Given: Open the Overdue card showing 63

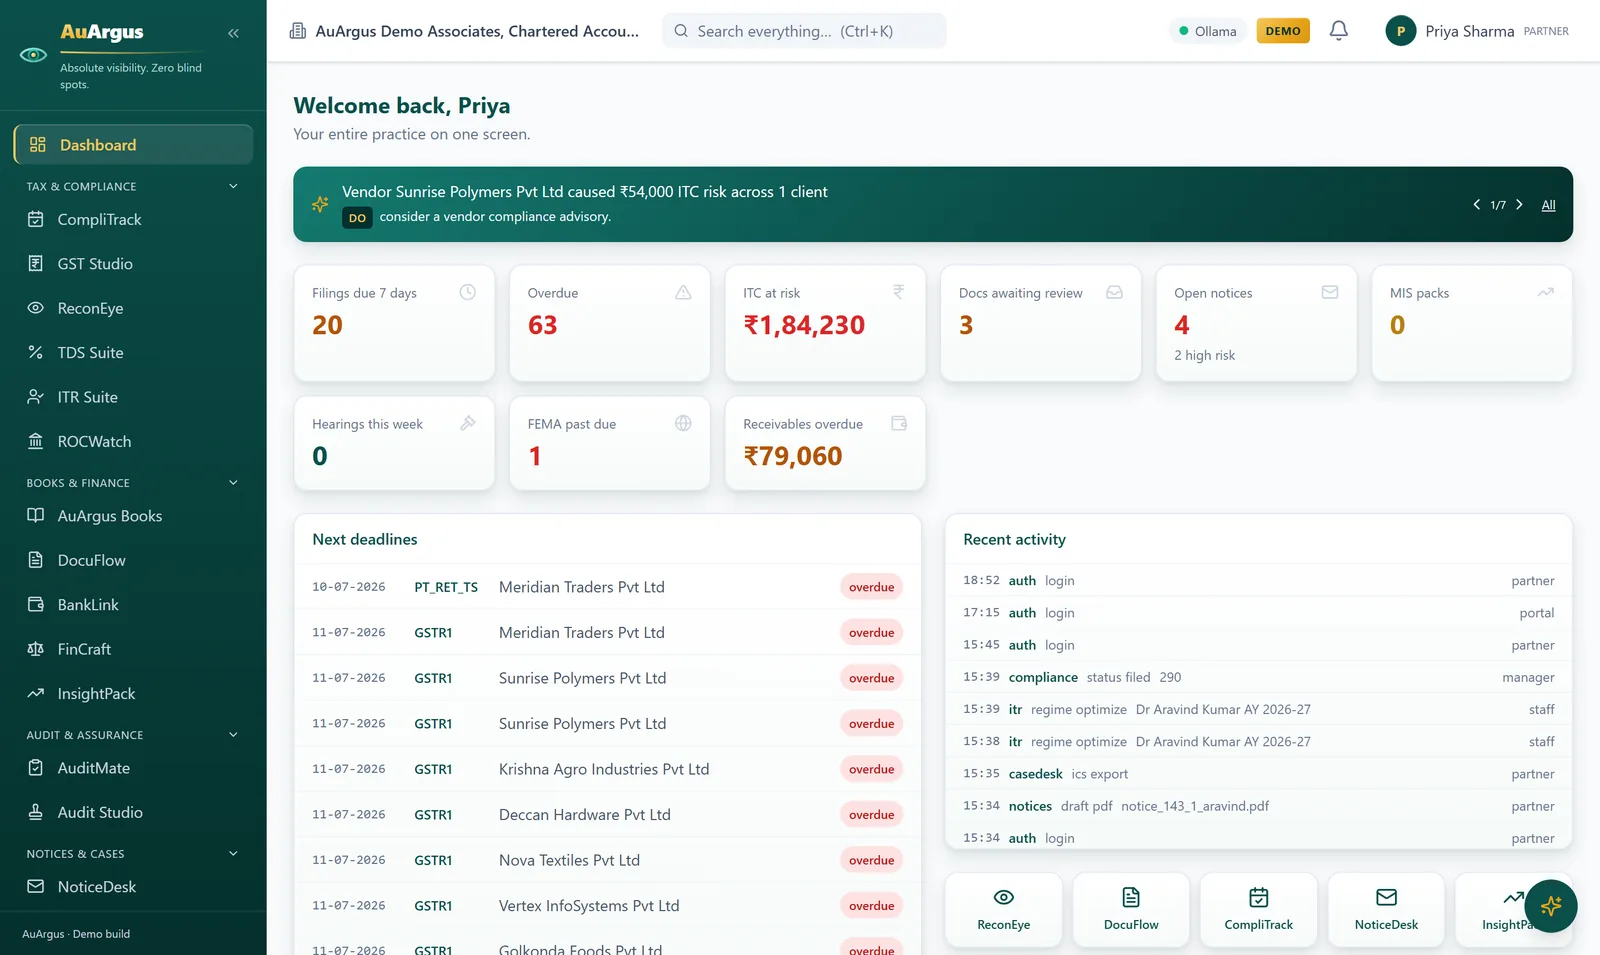Looking at the screenshot, I should click(x=610, y=323).
